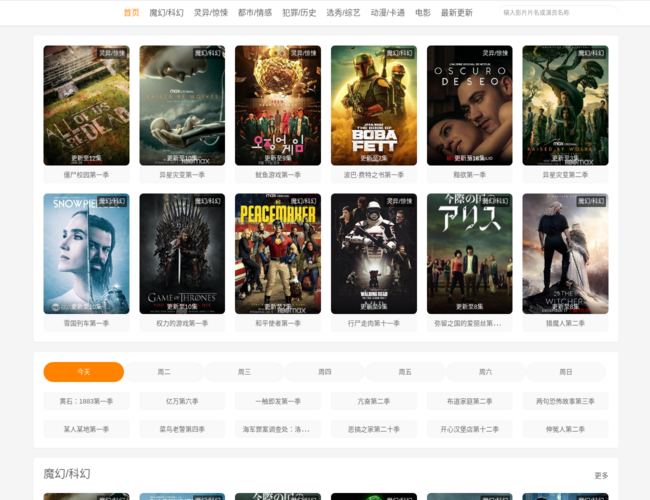Screen dimensions: 650x500
Task: Open the 动漫/卡通 navigation category
Action: point(388,13)
